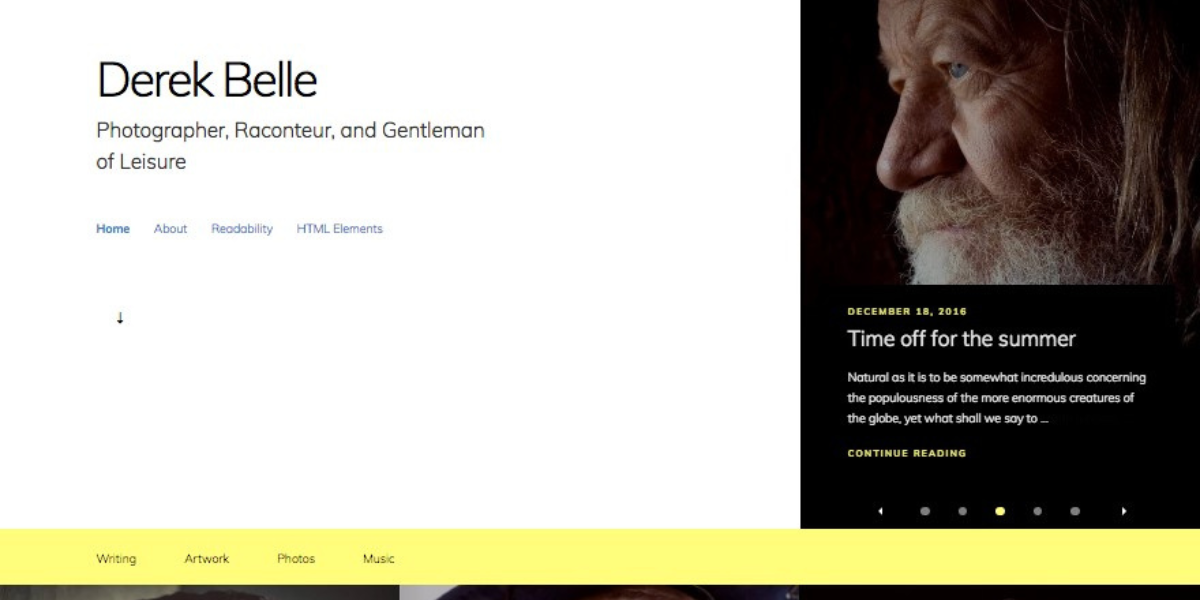Image resolution: width=1200 pixels, height=600 pixels.
Task: Click the bearded man featured image
Action: (1000, 140)
